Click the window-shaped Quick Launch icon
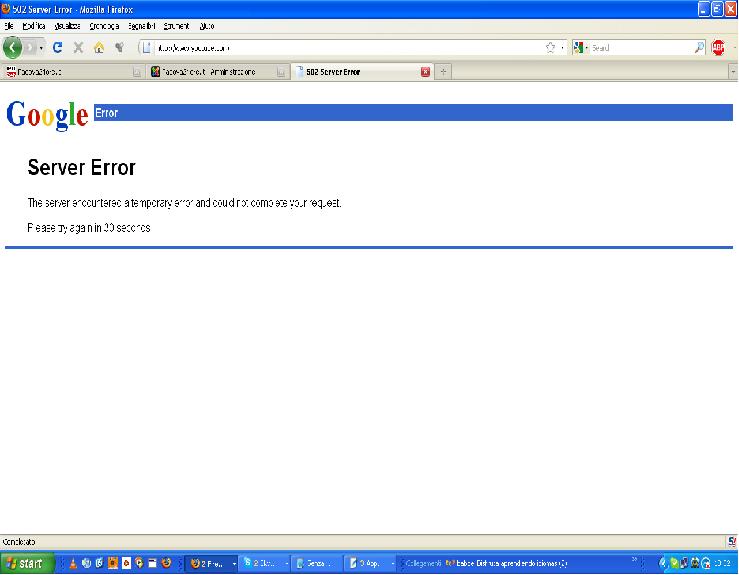739x575 pixels. (x=152, y=563)
